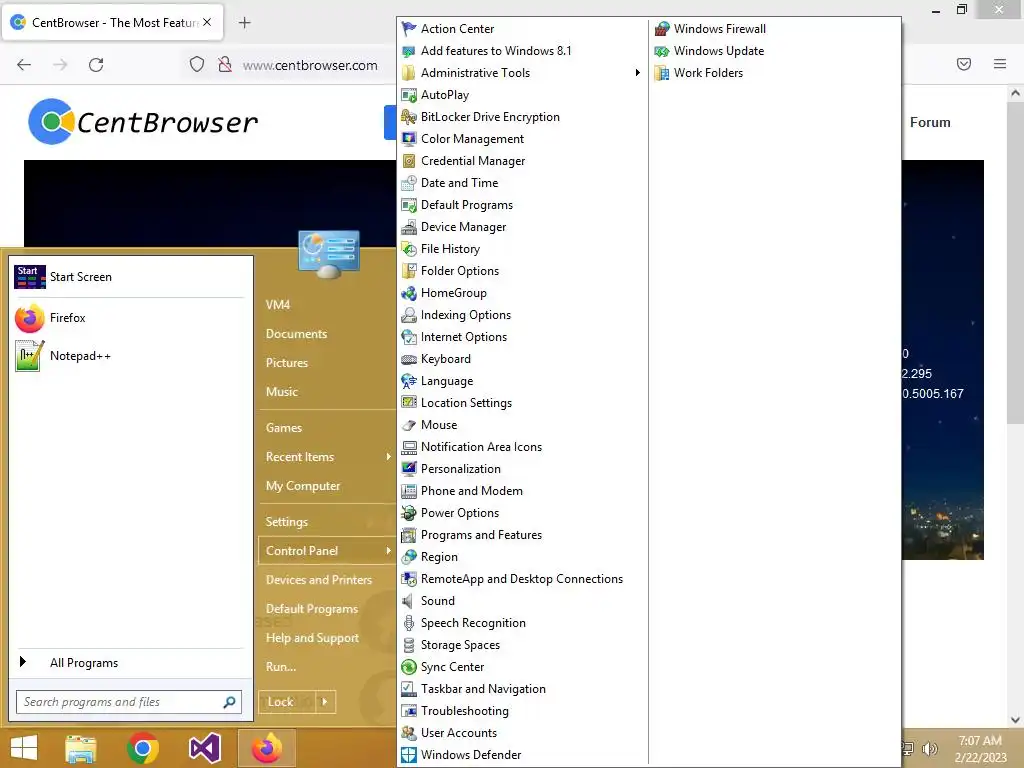Viewport: 1024px width, 768px height.
Task: Open the Games folder link
Action: pos(283,428)
